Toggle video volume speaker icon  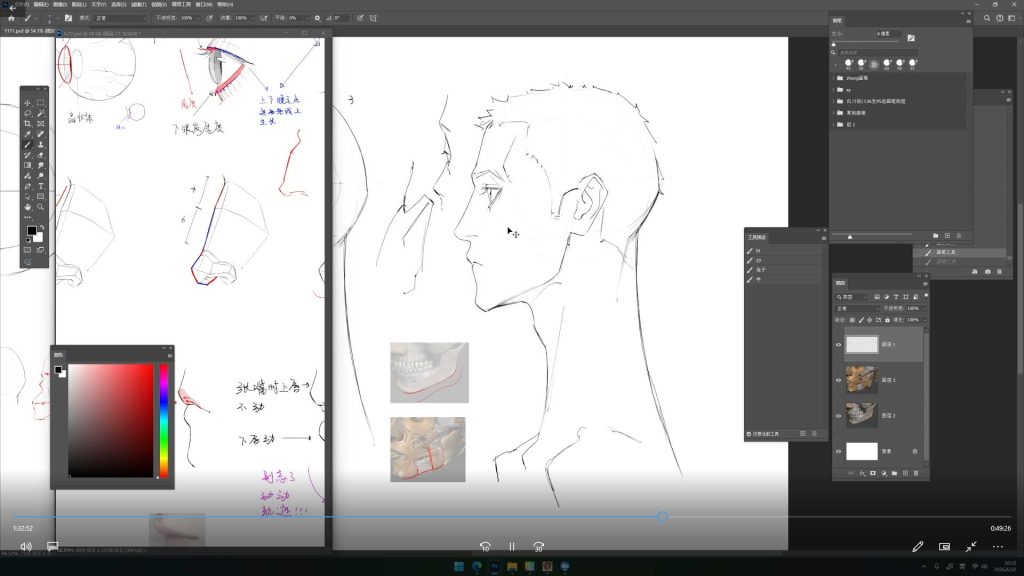pos(25,547)
